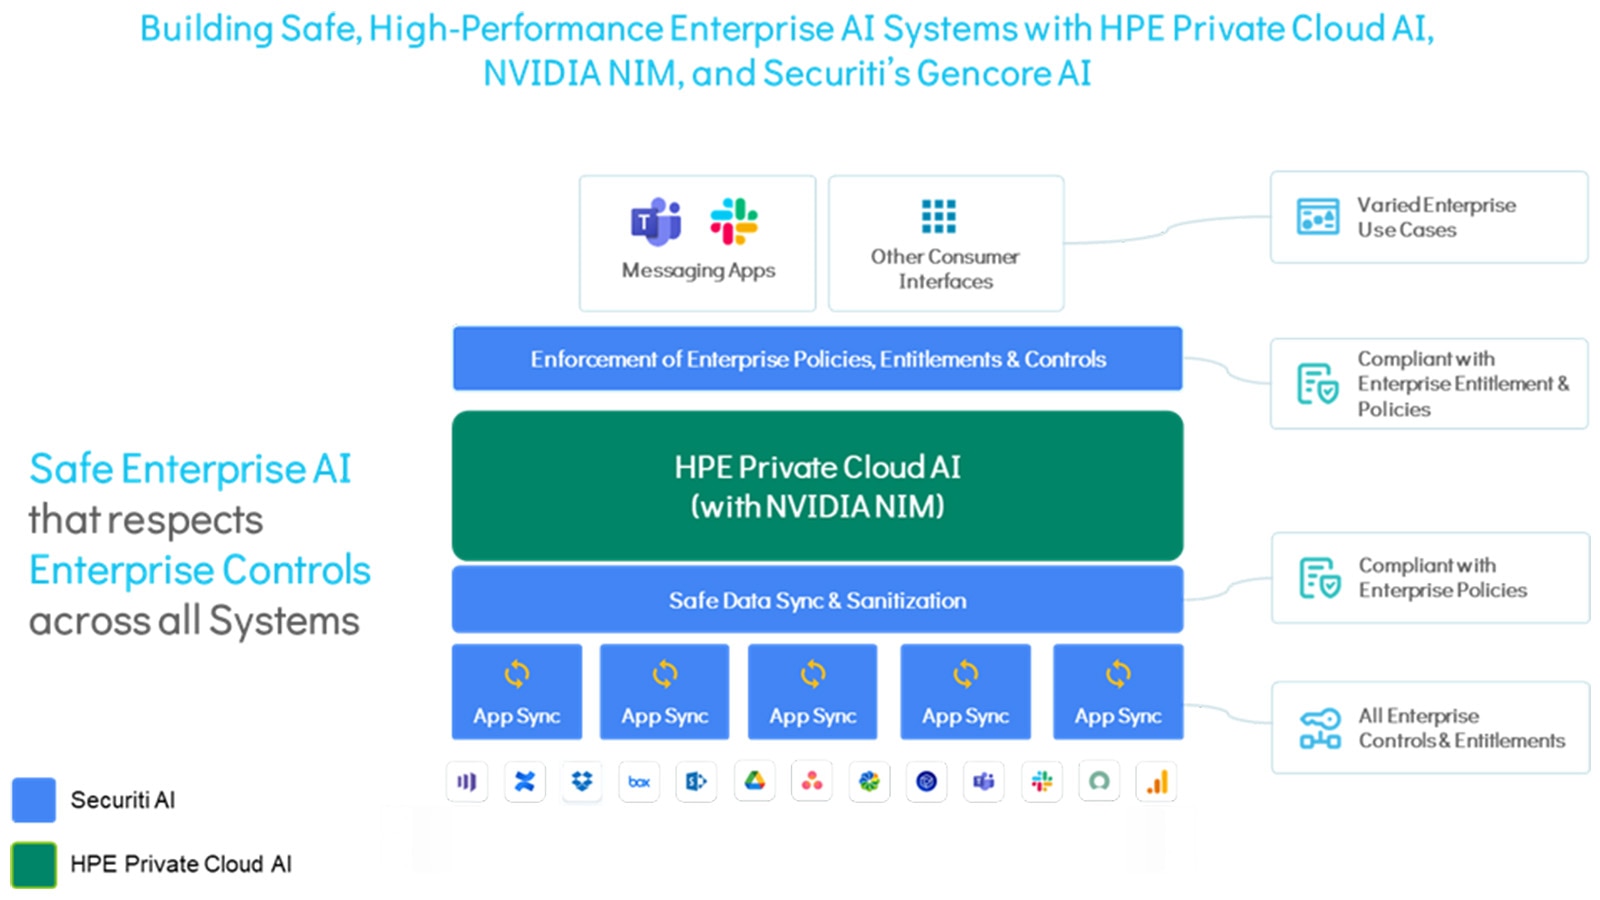1600x900 pixels.
Task: Select the SharePoint icon
Action: [696, 782]
